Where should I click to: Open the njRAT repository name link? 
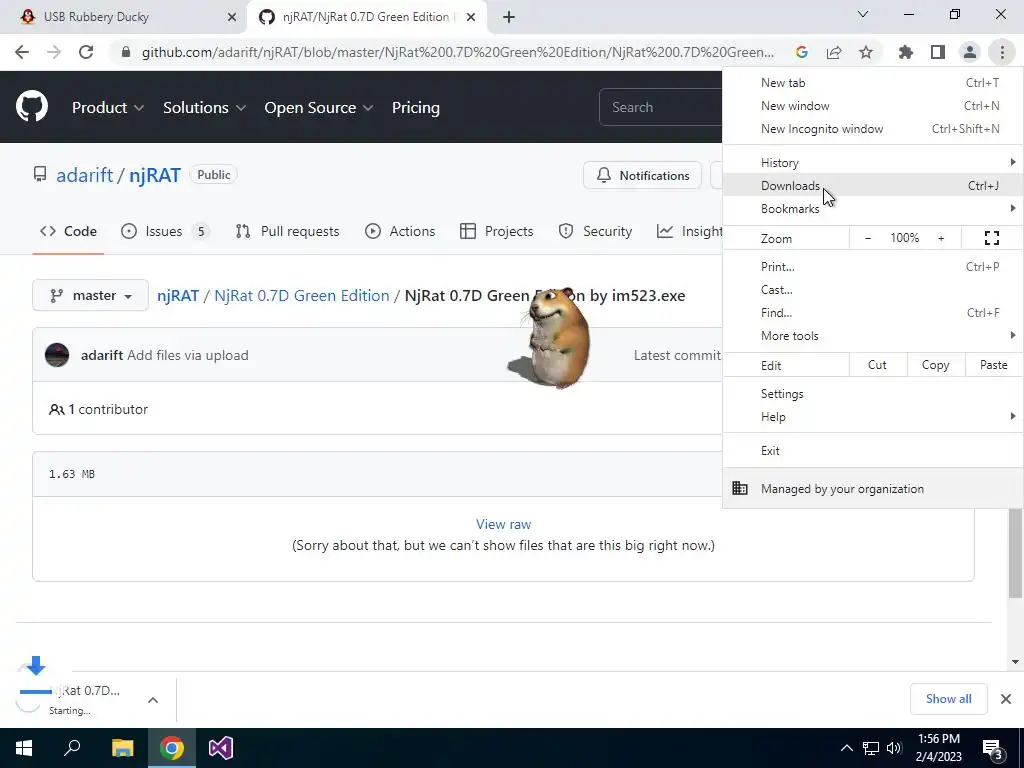point(155,175)
